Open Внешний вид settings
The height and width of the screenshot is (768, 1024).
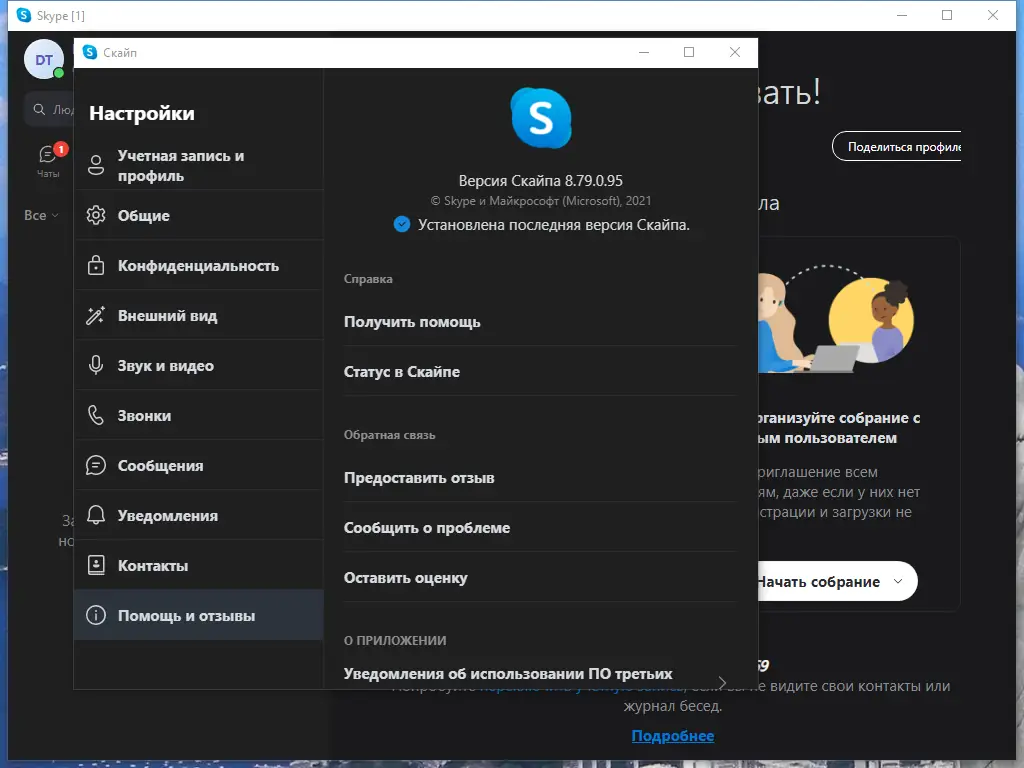[x=199, y=315]
